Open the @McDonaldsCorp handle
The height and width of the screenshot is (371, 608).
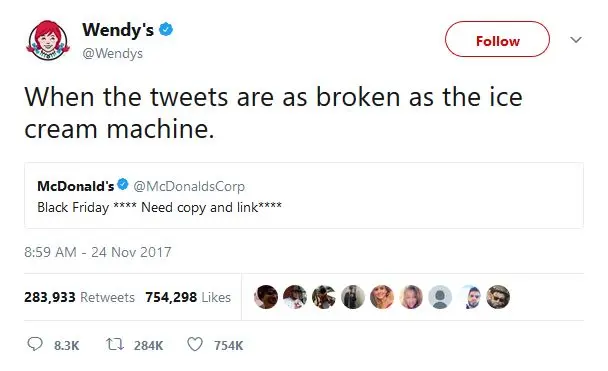[x=189, y=186]
